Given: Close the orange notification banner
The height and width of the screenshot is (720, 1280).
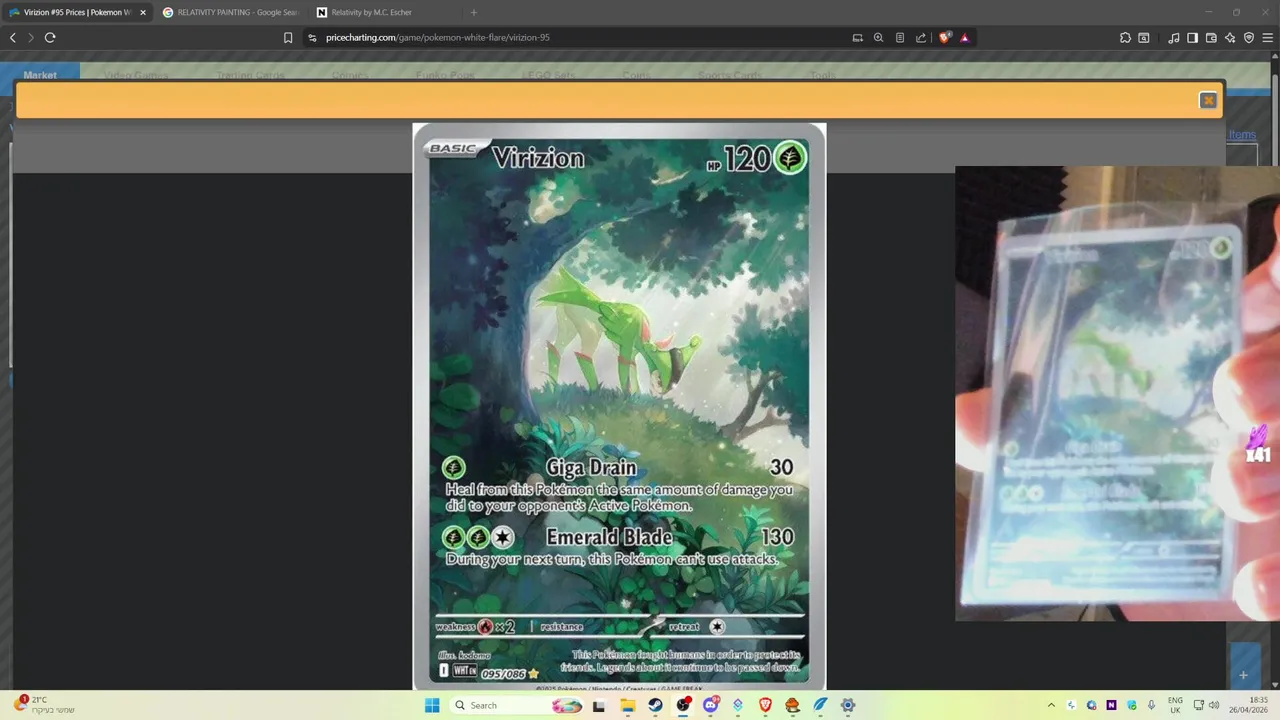Looking at the screenshot, I should (1208, 100).
